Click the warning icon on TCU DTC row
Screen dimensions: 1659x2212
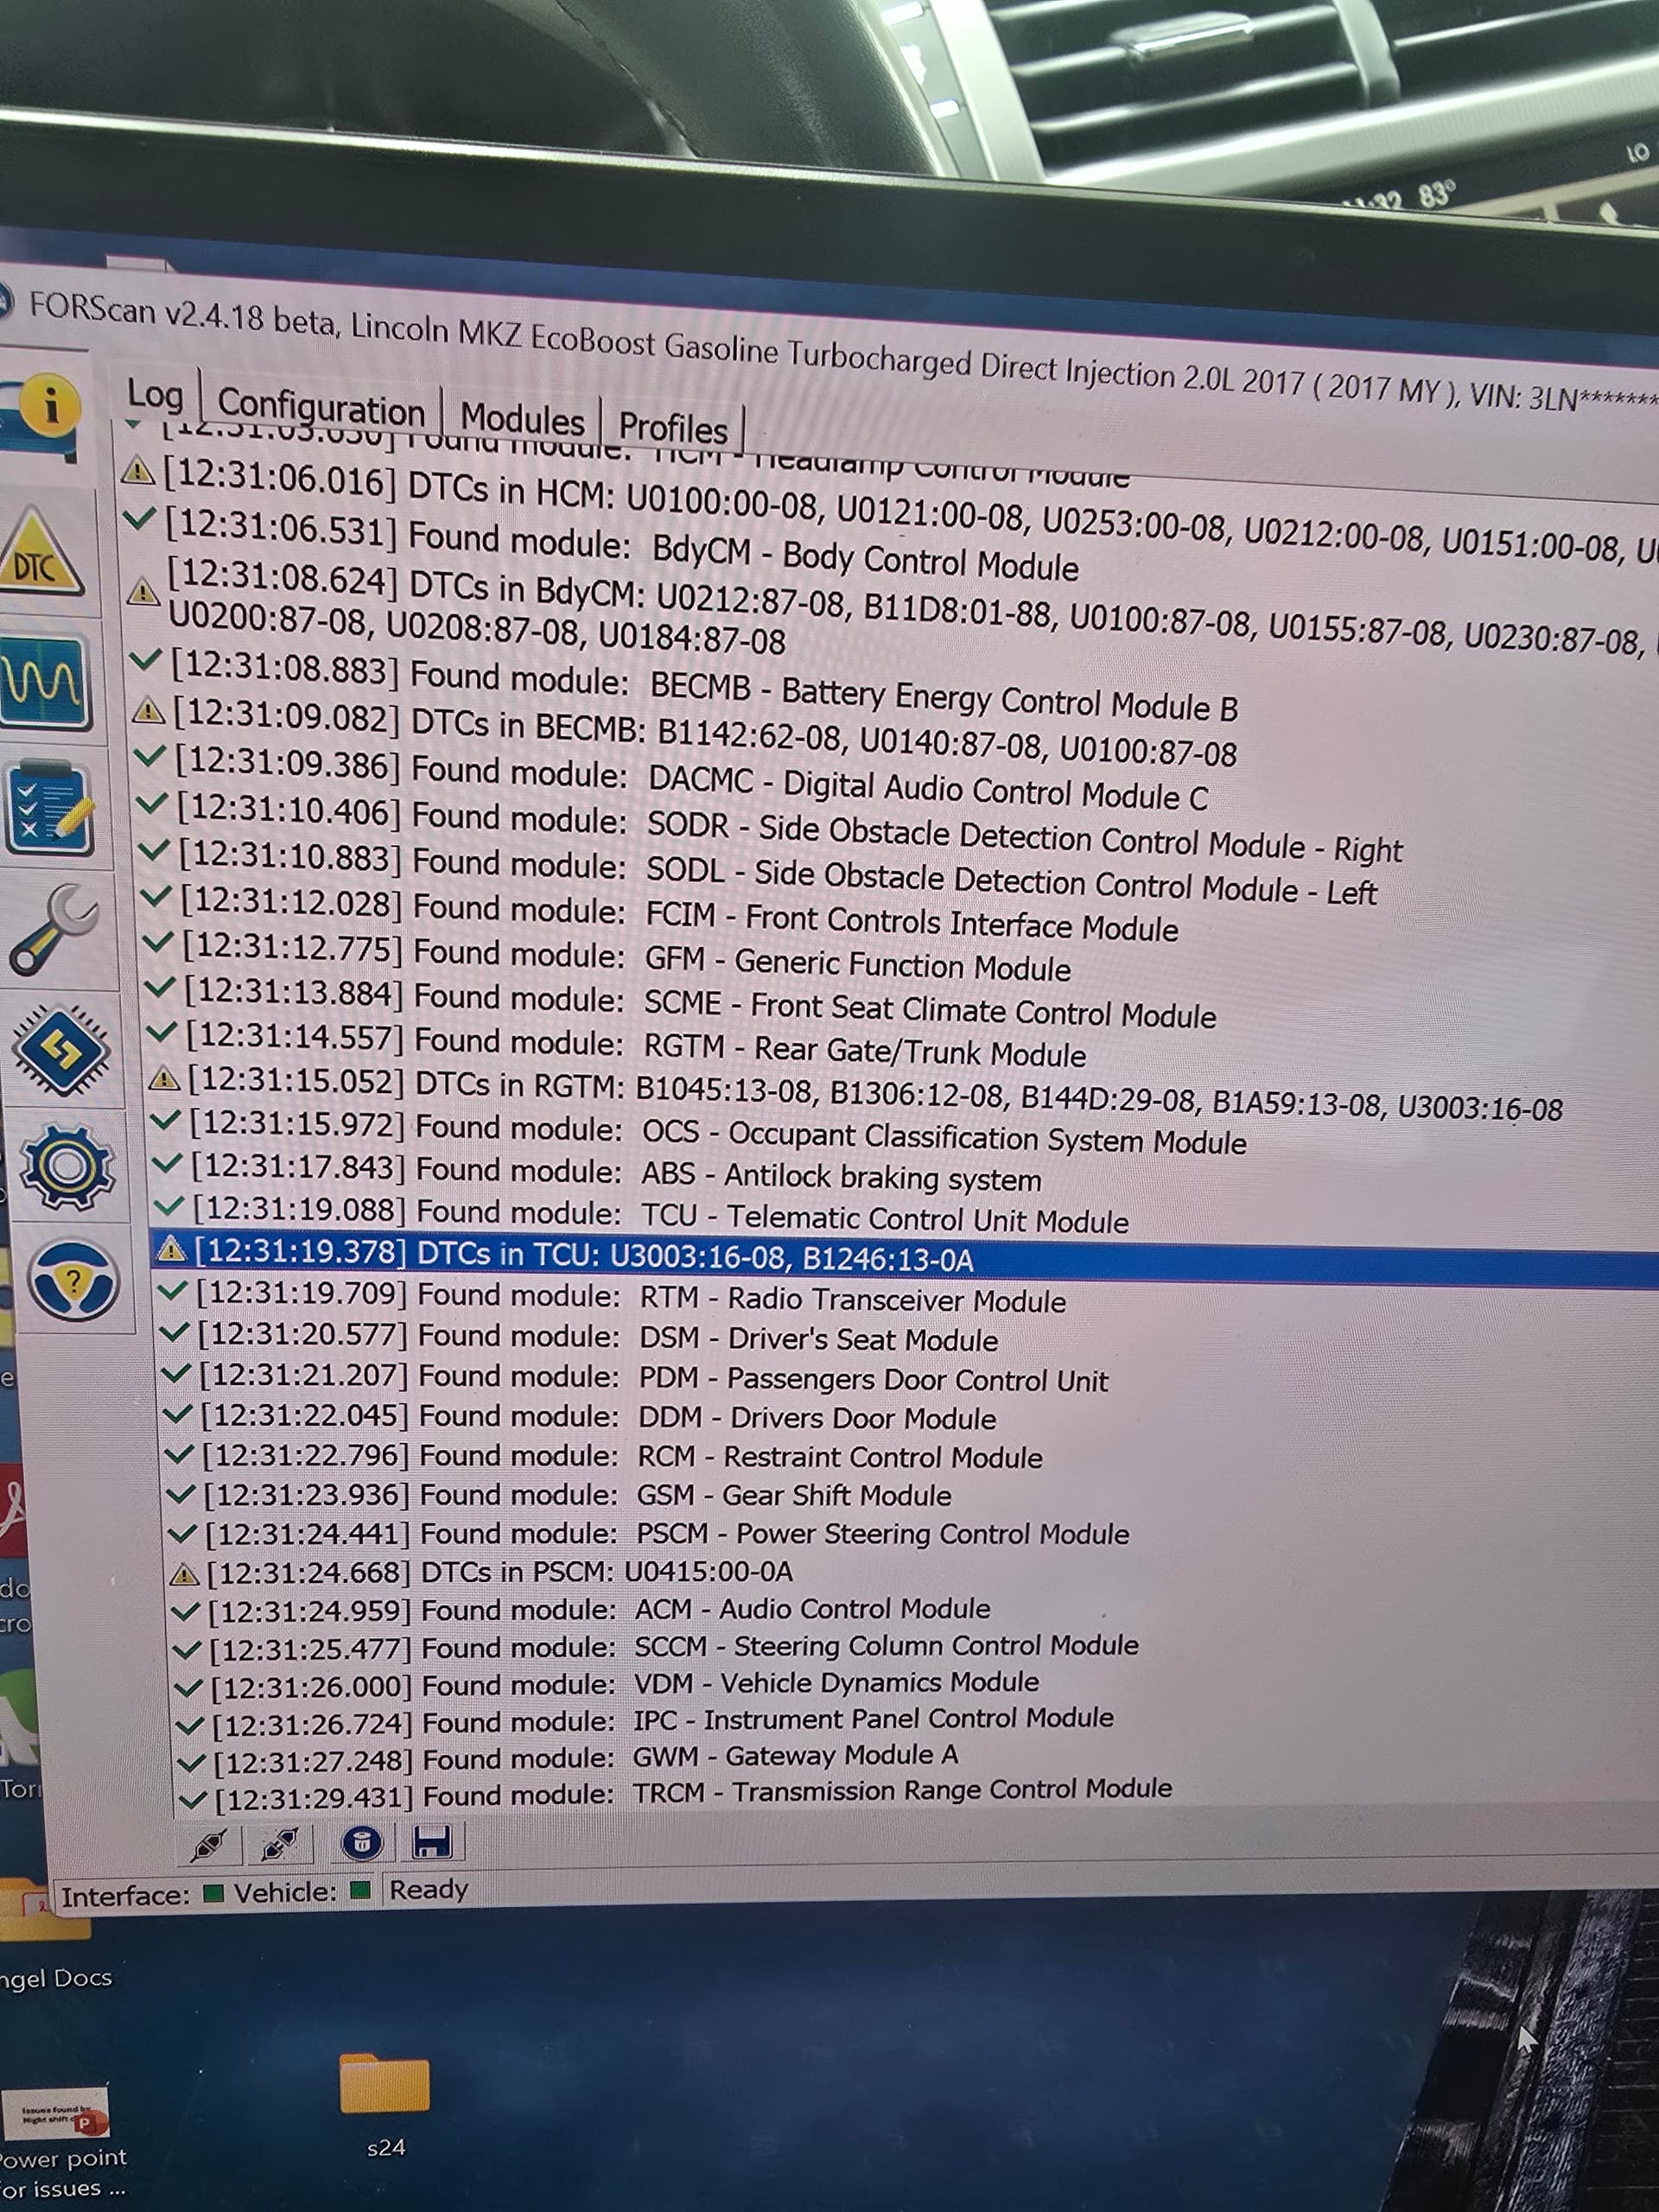coord(172,1250)
